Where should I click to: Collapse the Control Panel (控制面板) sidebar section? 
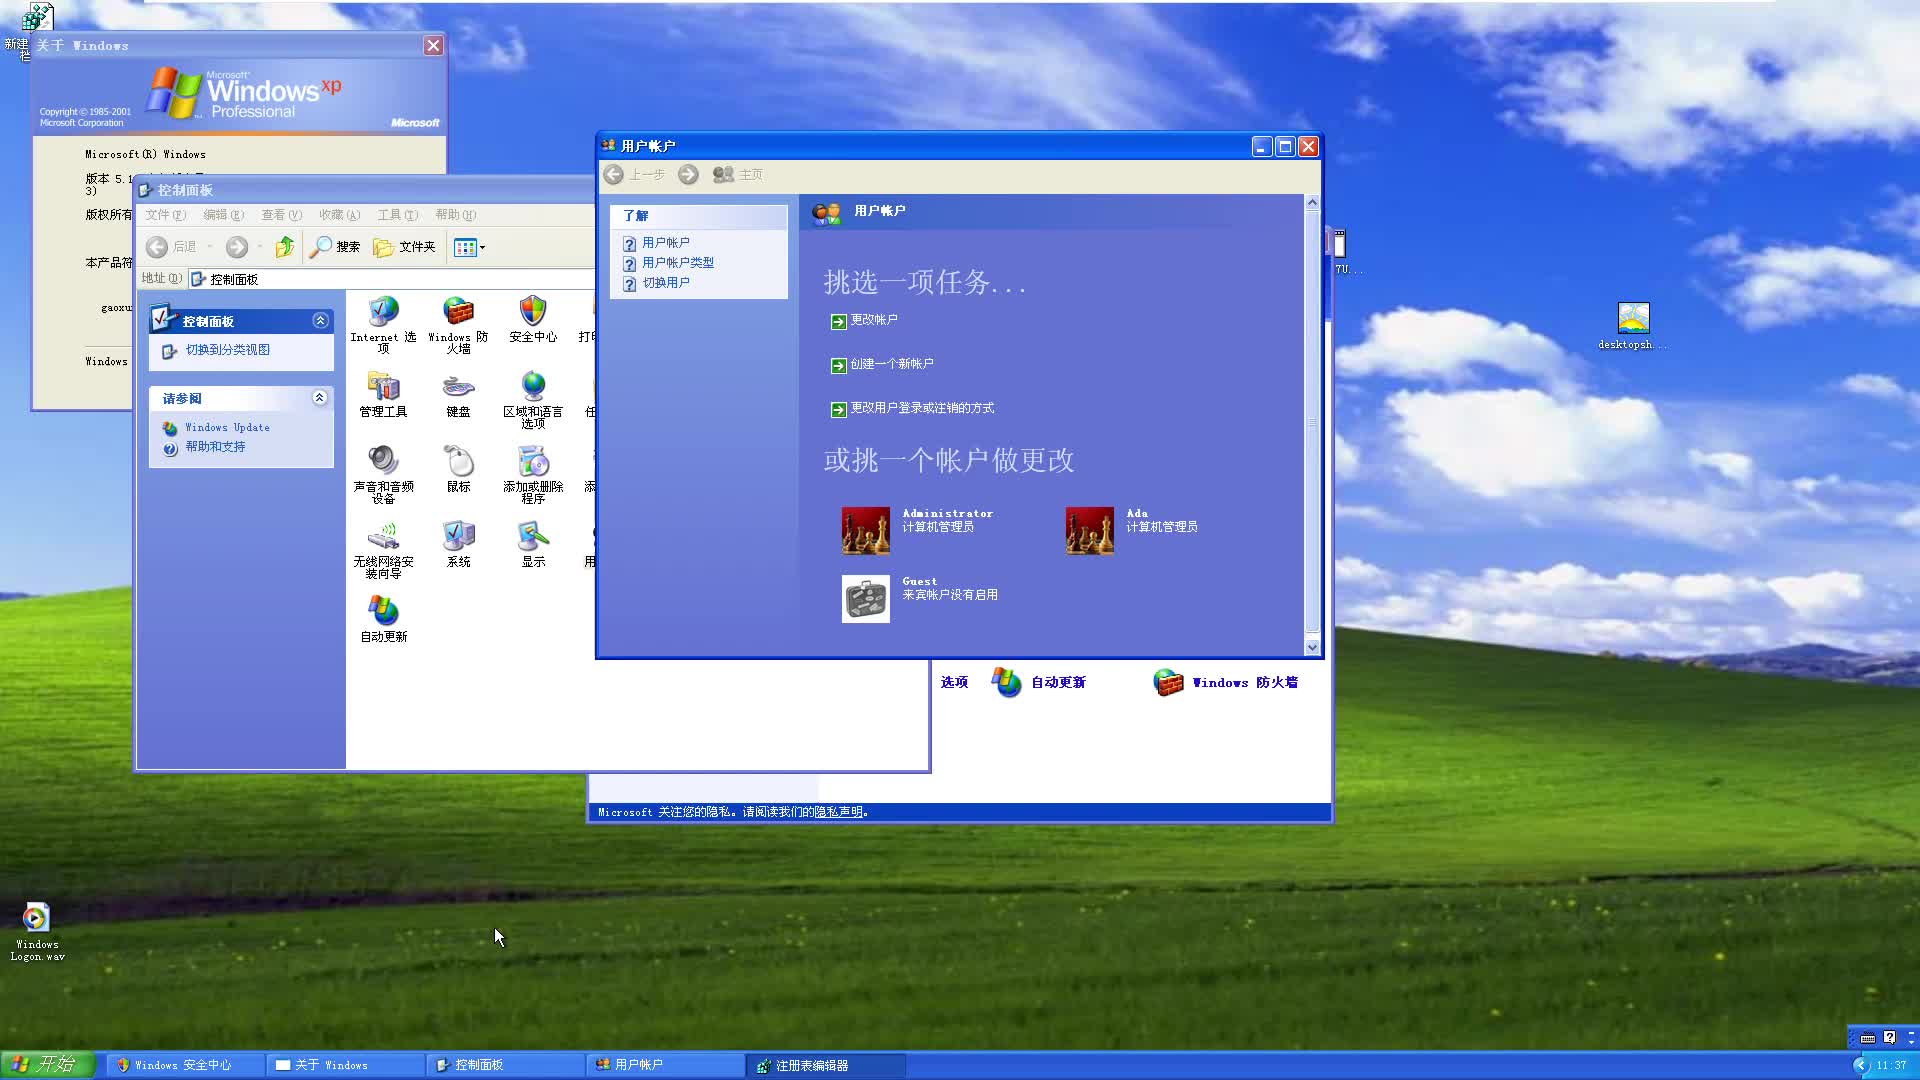pos(320,321)
